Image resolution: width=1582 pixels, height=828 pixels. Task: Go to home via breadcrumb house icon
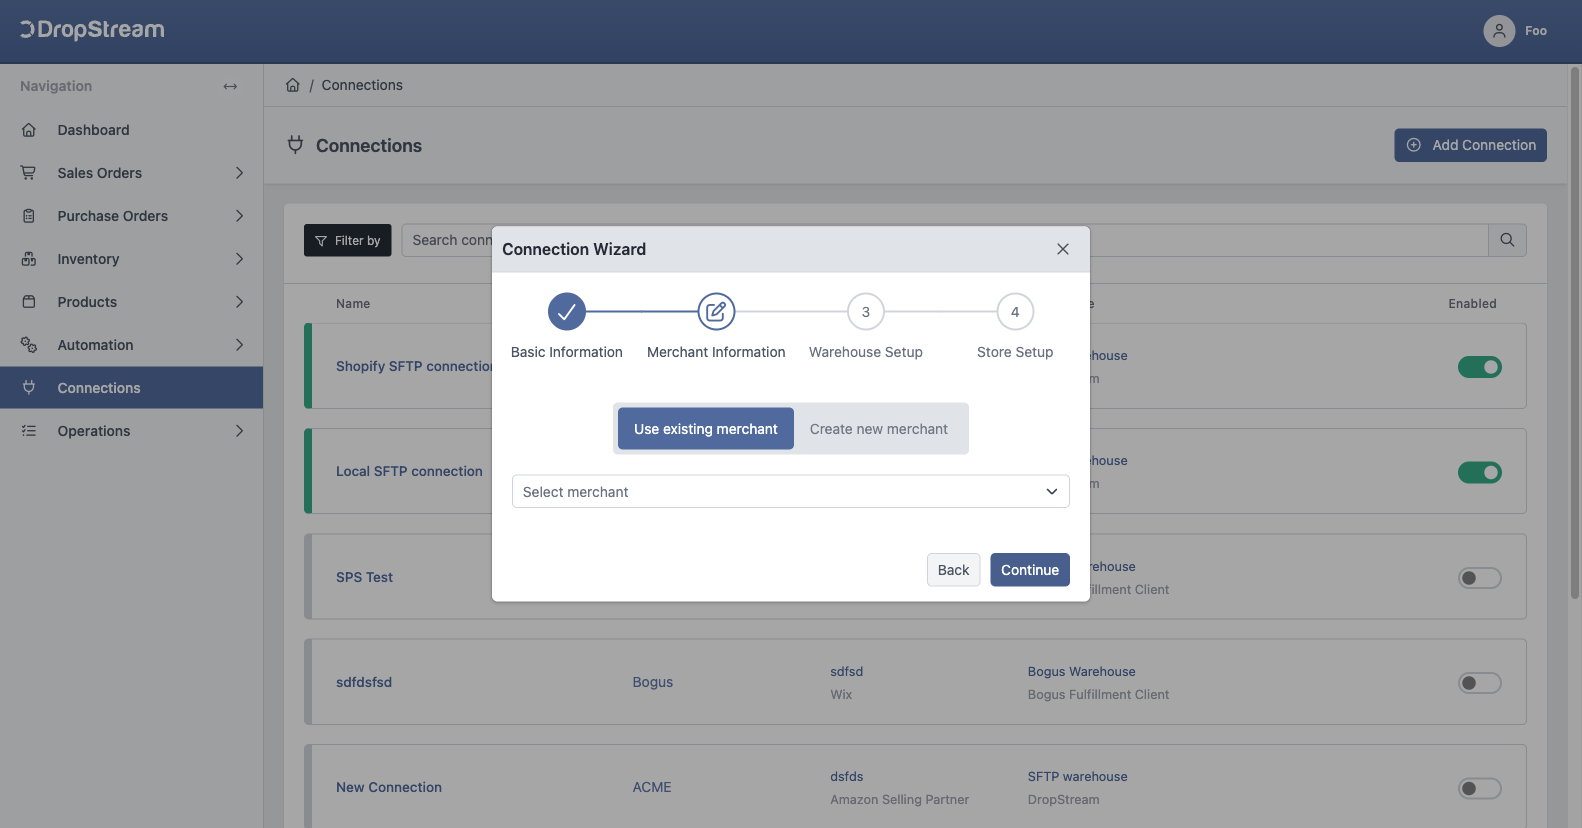click(x=293, y=85)
